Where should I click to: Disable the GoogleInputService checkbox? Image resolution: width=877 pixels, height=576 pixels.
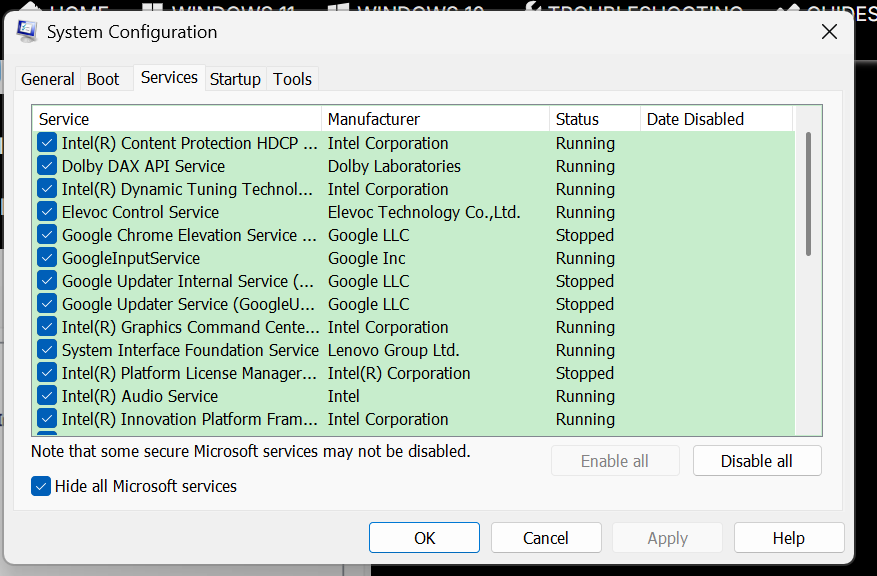coord(46,257)
